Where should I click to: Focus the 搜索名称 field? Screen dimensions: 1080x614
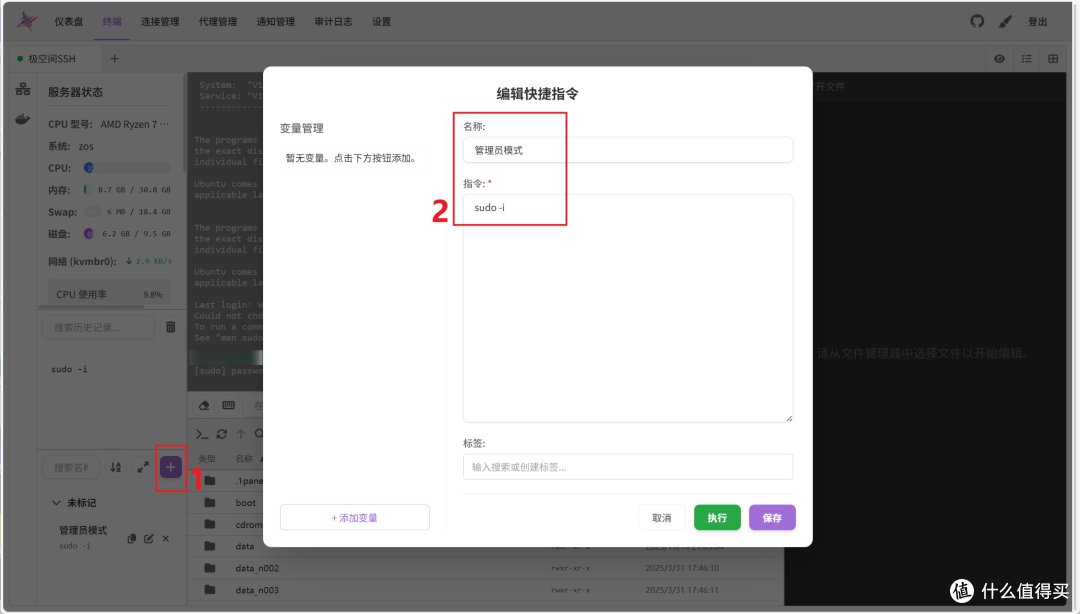(x=72, y=467)
